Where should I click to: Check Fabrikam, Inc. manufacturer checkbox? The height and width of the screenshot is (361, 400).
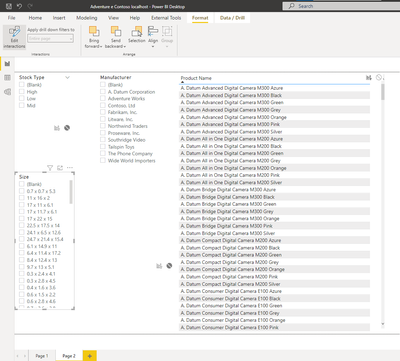(103, 112)
